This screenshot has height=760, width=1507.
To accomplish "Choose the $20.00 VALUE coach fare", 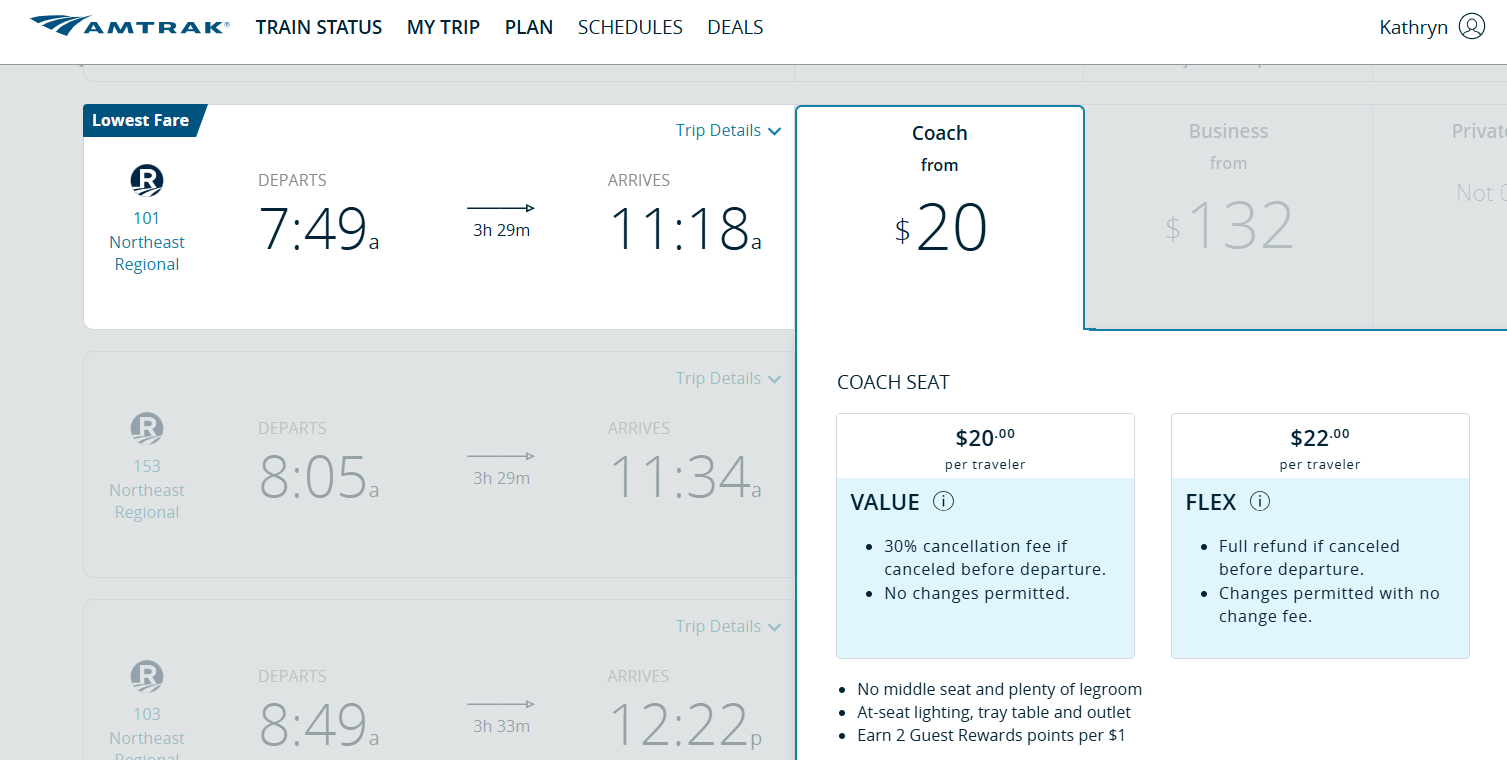I will click(x=985, y=536).
